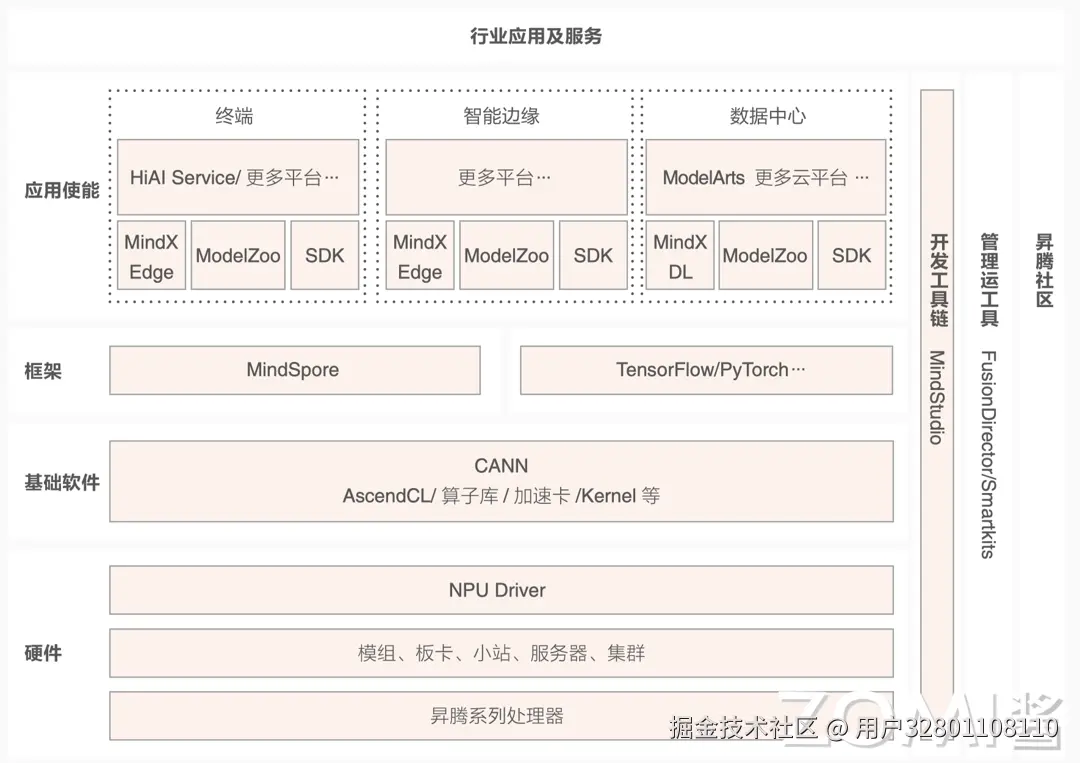1080x763 pixels.
Task: Click the vertical 管理运工具 label
Action: [990, 280]
